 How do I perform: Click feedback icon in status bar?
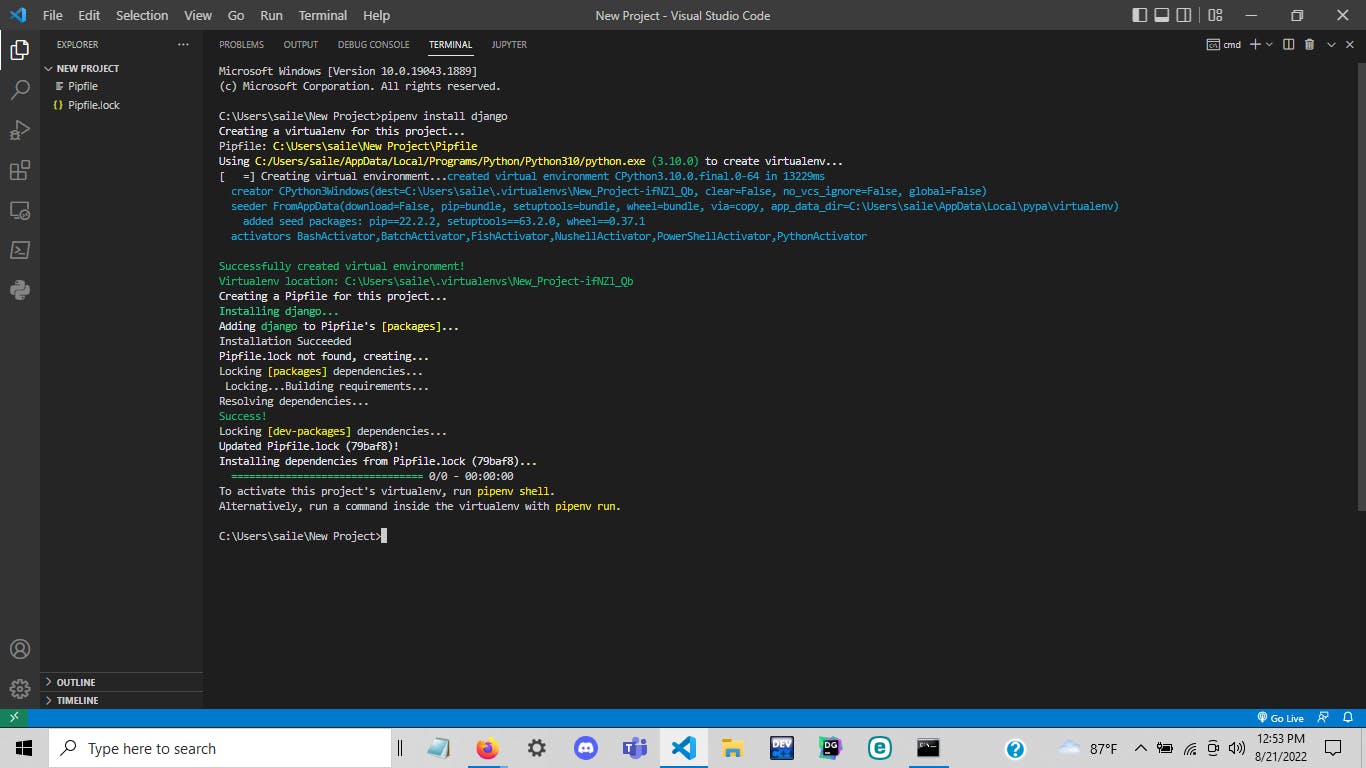pos(1323,718)
